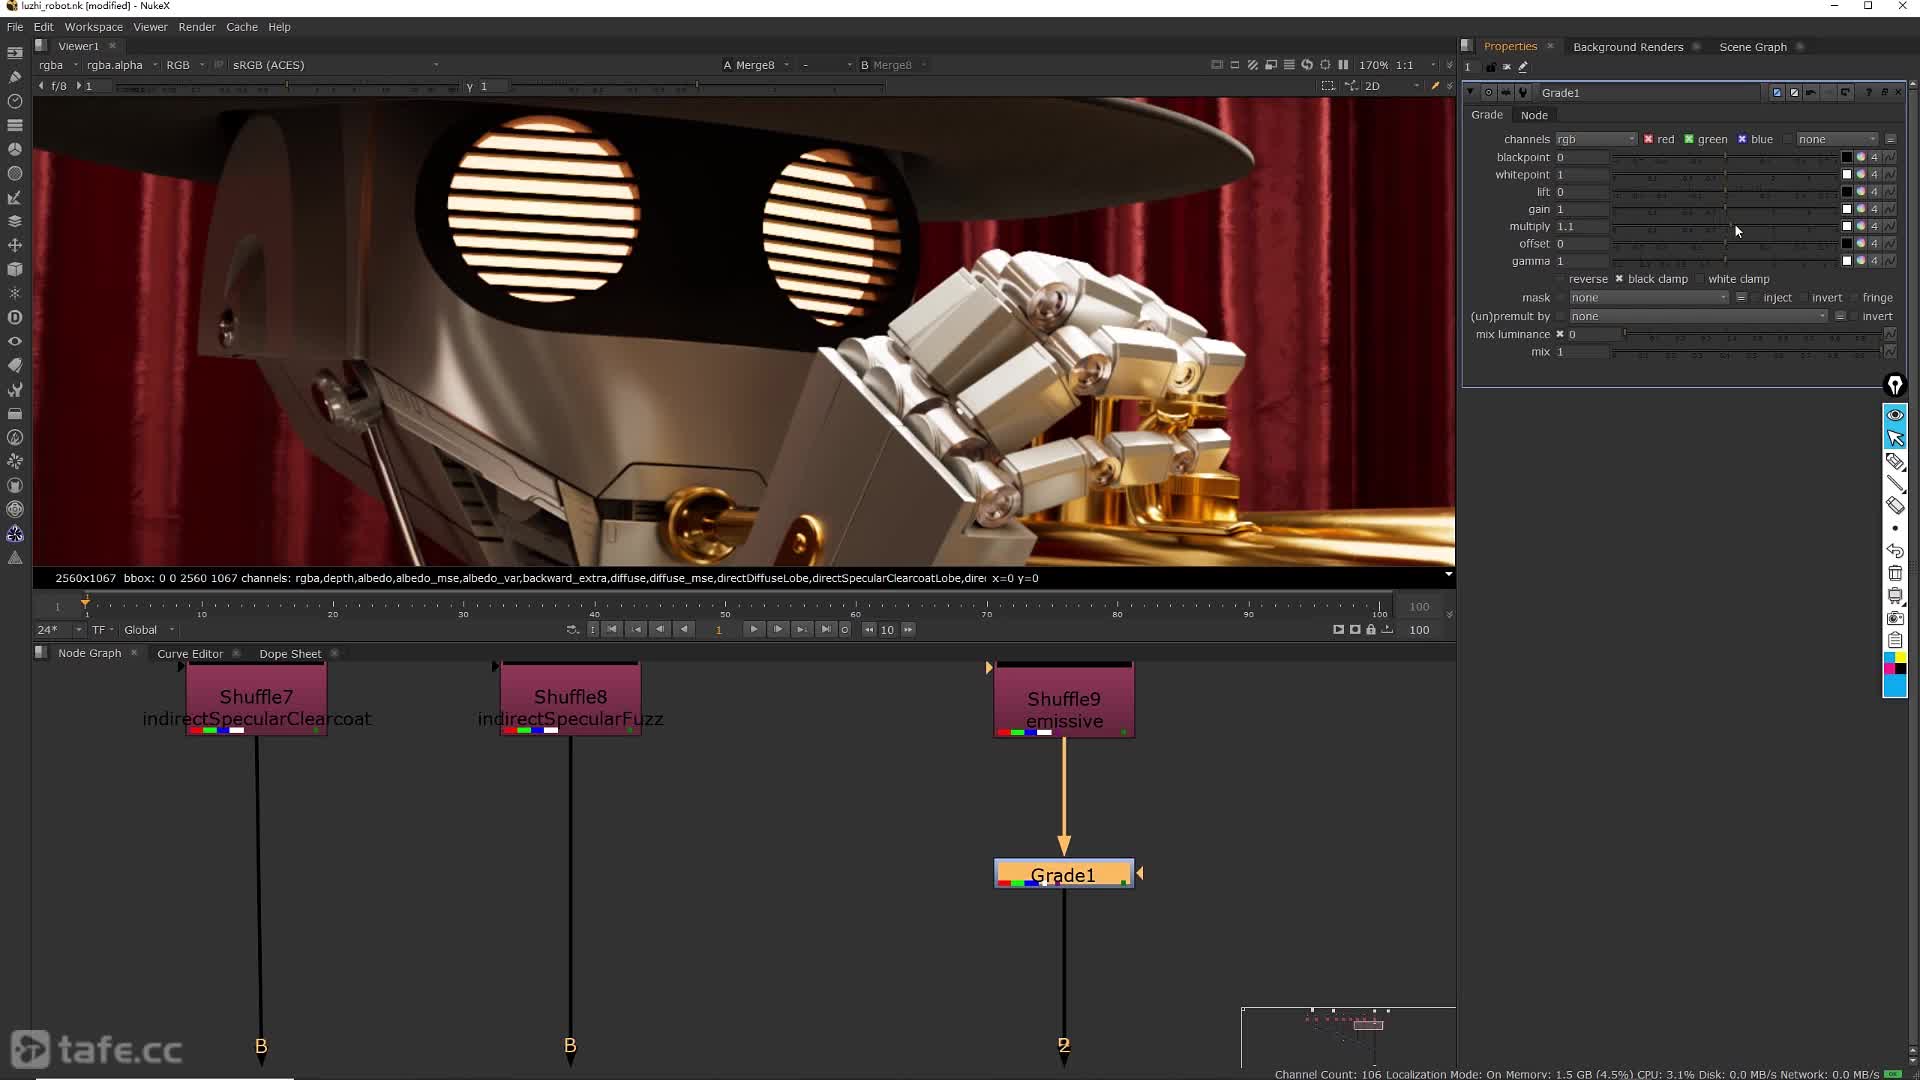
Task: Click the Grade1 panel help question-mark icon
Action: (x=1868, y=92)
